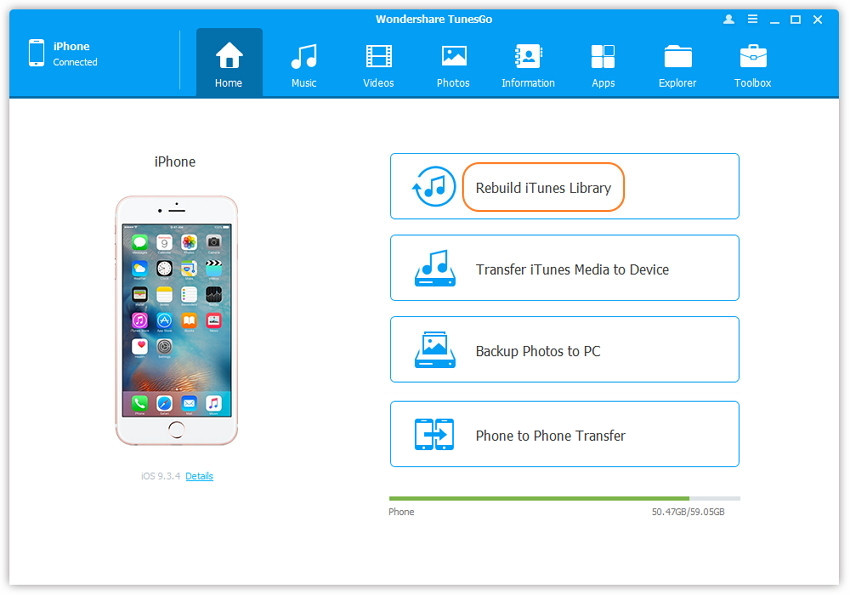Click the Rebuild iTunes Library music icon

pyautogui.click(x=434, y=186)
